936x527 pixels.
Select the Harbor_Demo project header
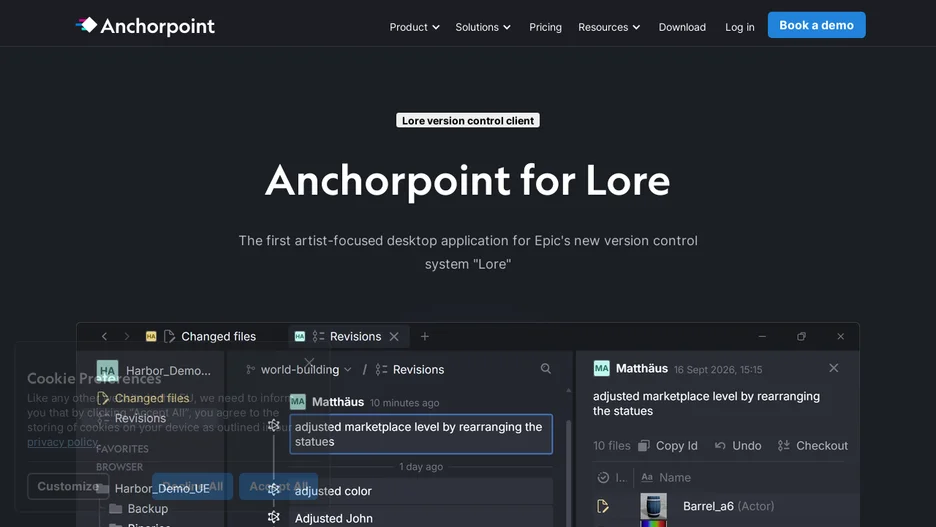tap(153, 371)
